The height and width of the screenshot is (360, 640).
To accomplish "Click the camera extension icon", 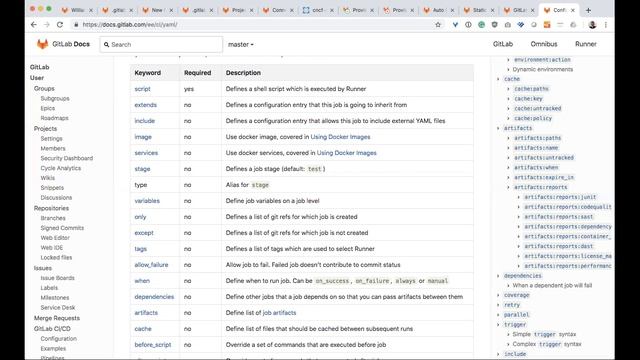I will pyautogui.click(x=507, y=24).
